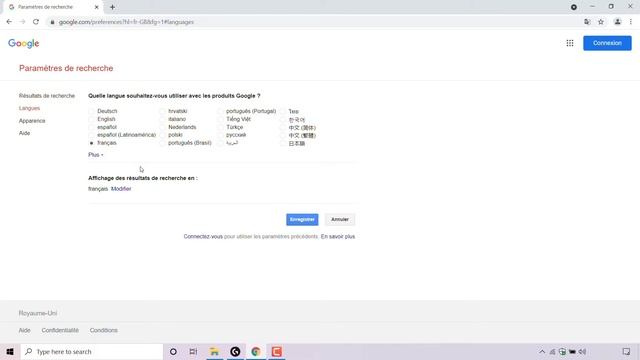Open the Chrome profile icon

618,22
